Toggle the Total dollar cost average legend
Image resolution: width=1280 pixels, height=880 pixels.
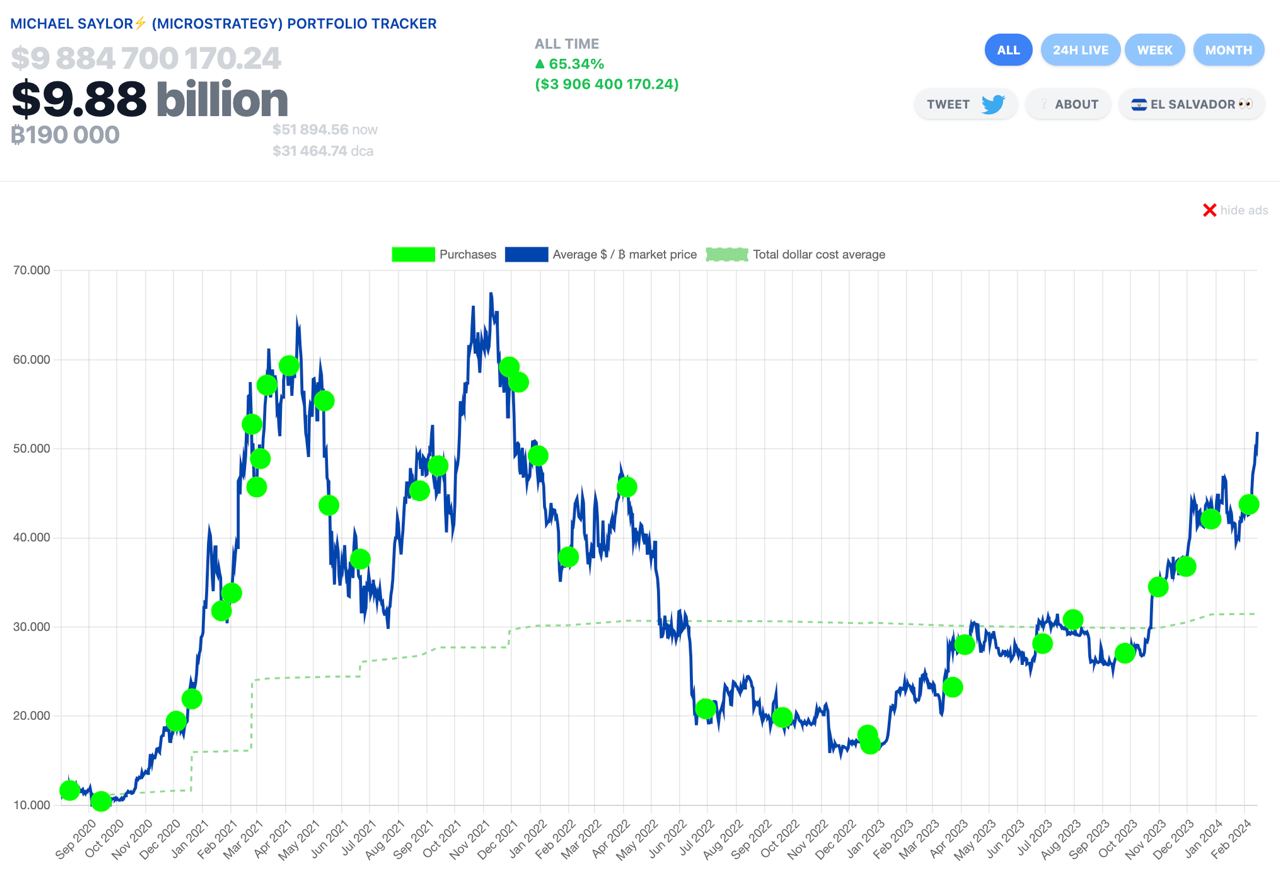coord(796,254)
